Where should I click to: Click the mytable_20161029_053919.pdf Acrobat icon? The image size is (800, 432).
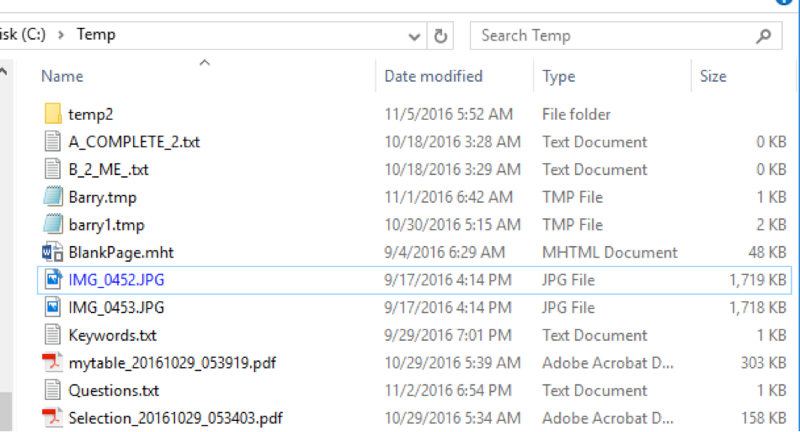tap(53, 362)
